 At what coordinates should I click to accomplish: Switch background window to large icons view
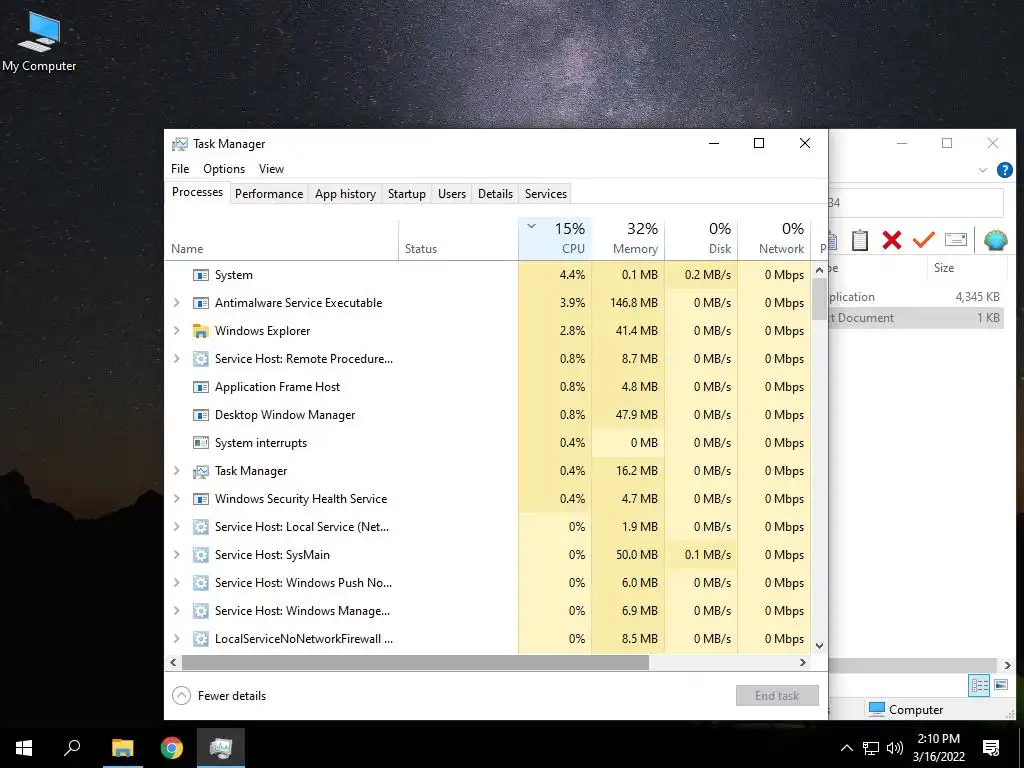click(x=1000, y=685)
